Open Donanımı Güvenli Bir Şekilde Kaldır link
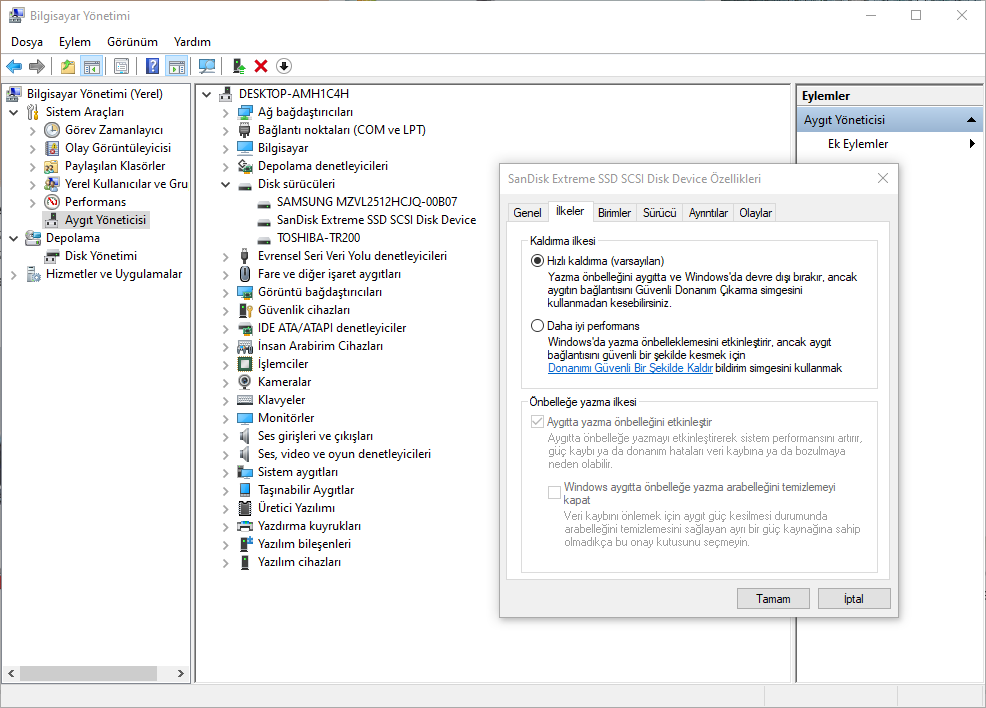The image size is (986, 708). (630, 368)
